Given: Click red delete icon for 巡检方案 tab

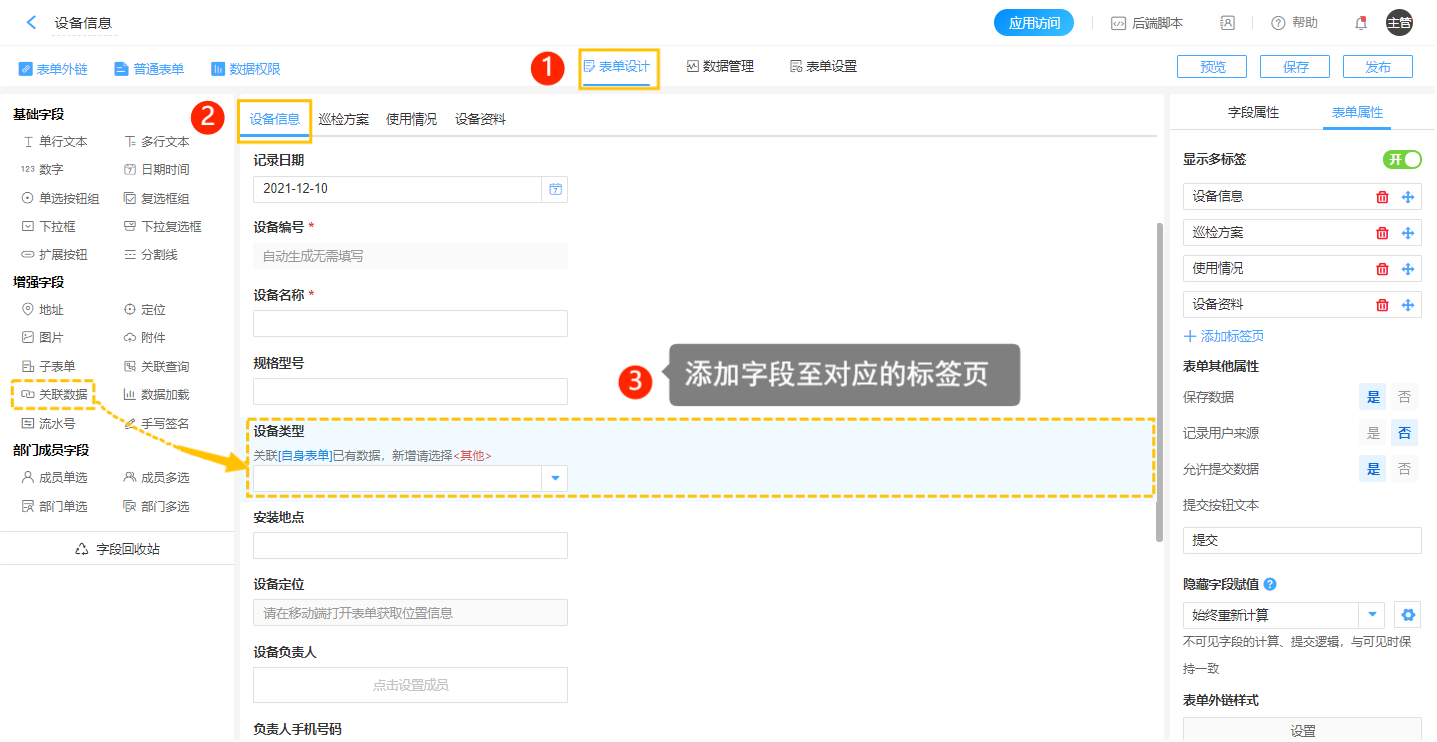Looking at the screenshot, I should click(x=1382, y=233).
